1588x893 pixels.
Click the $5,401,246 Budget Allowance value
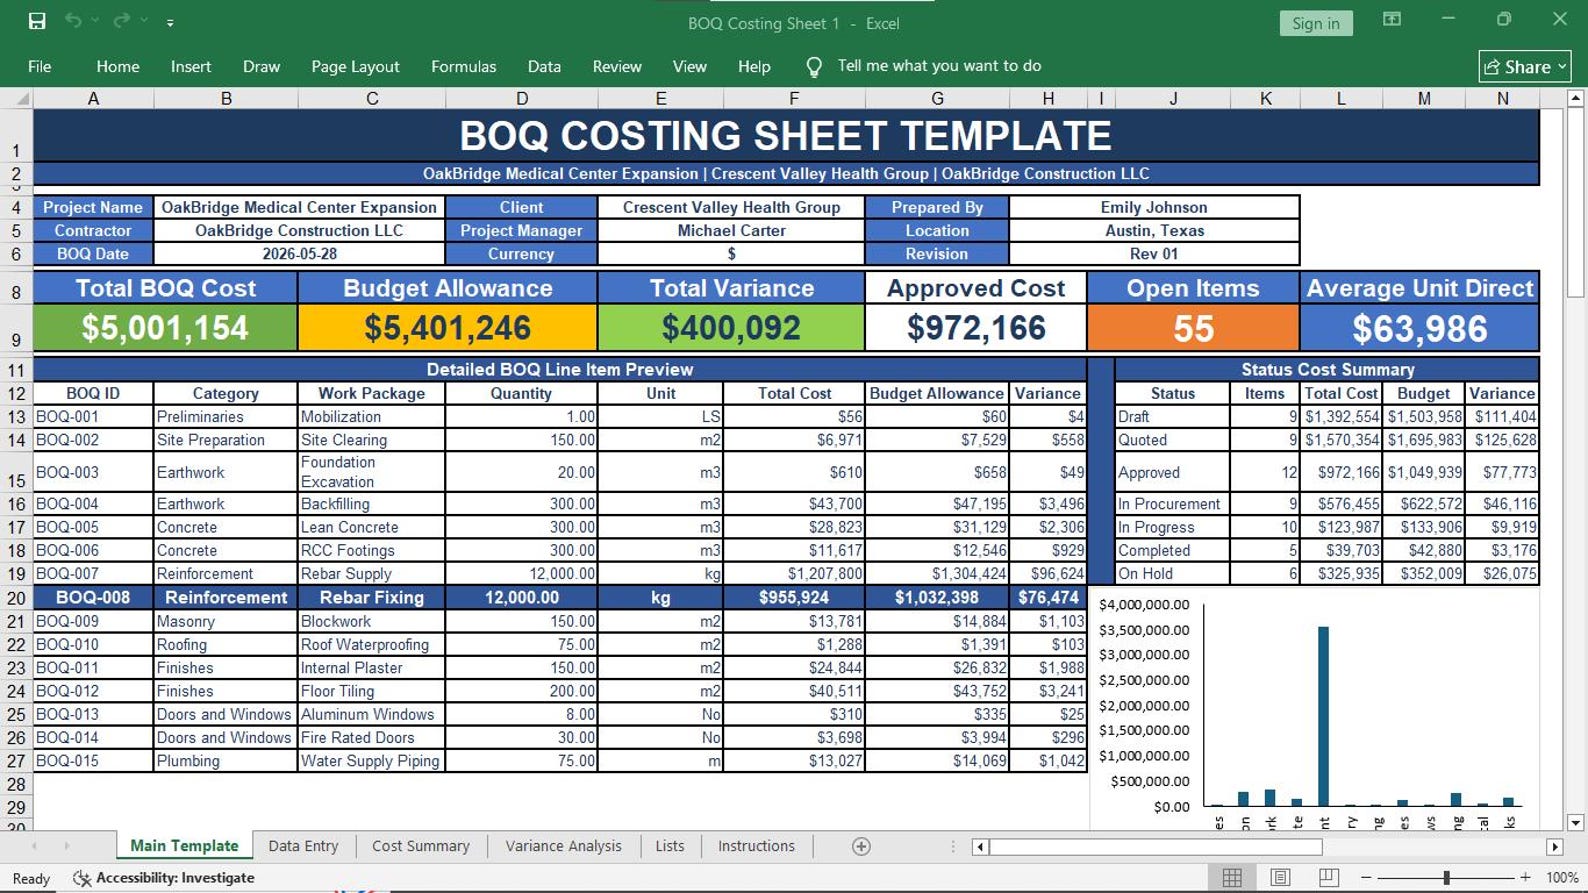pyautogui.click(x=447, y=328)
